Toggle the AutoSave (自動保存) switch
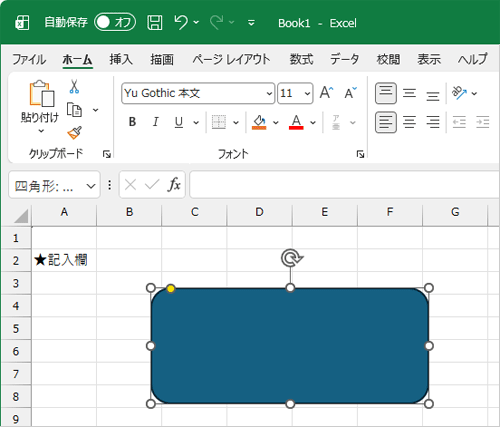Screen dimensions: 500x427 (x=115, y=22)
